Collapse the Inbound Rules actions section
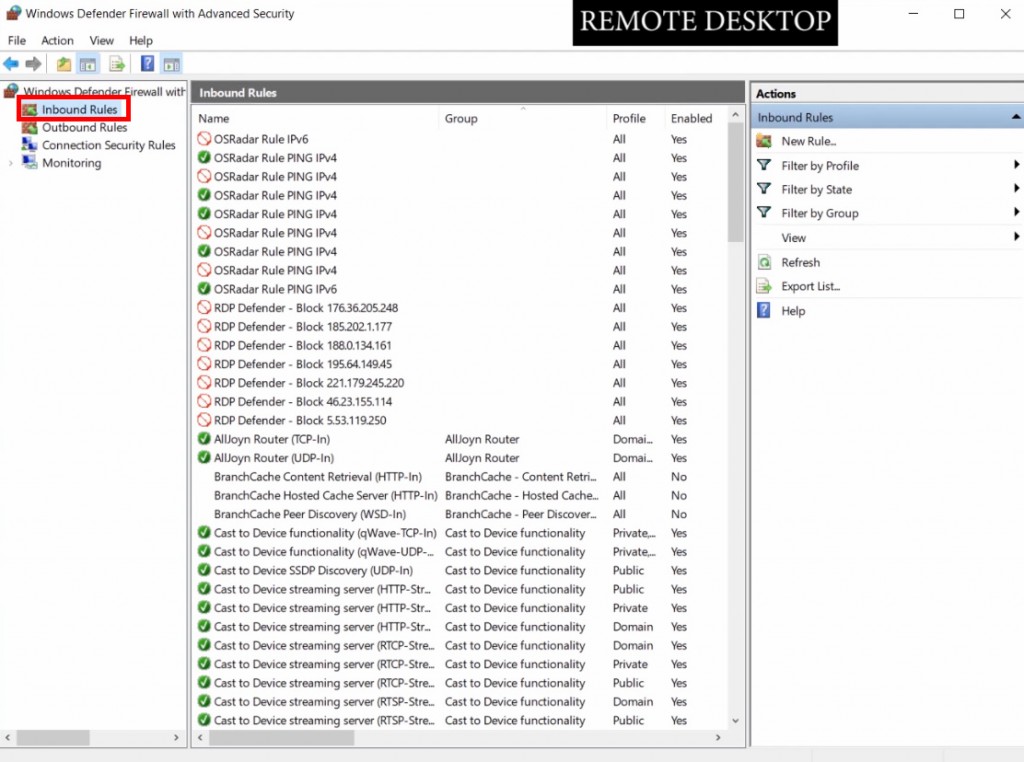This screenshot has height=762, width=1024. [x=1016, y=118]
